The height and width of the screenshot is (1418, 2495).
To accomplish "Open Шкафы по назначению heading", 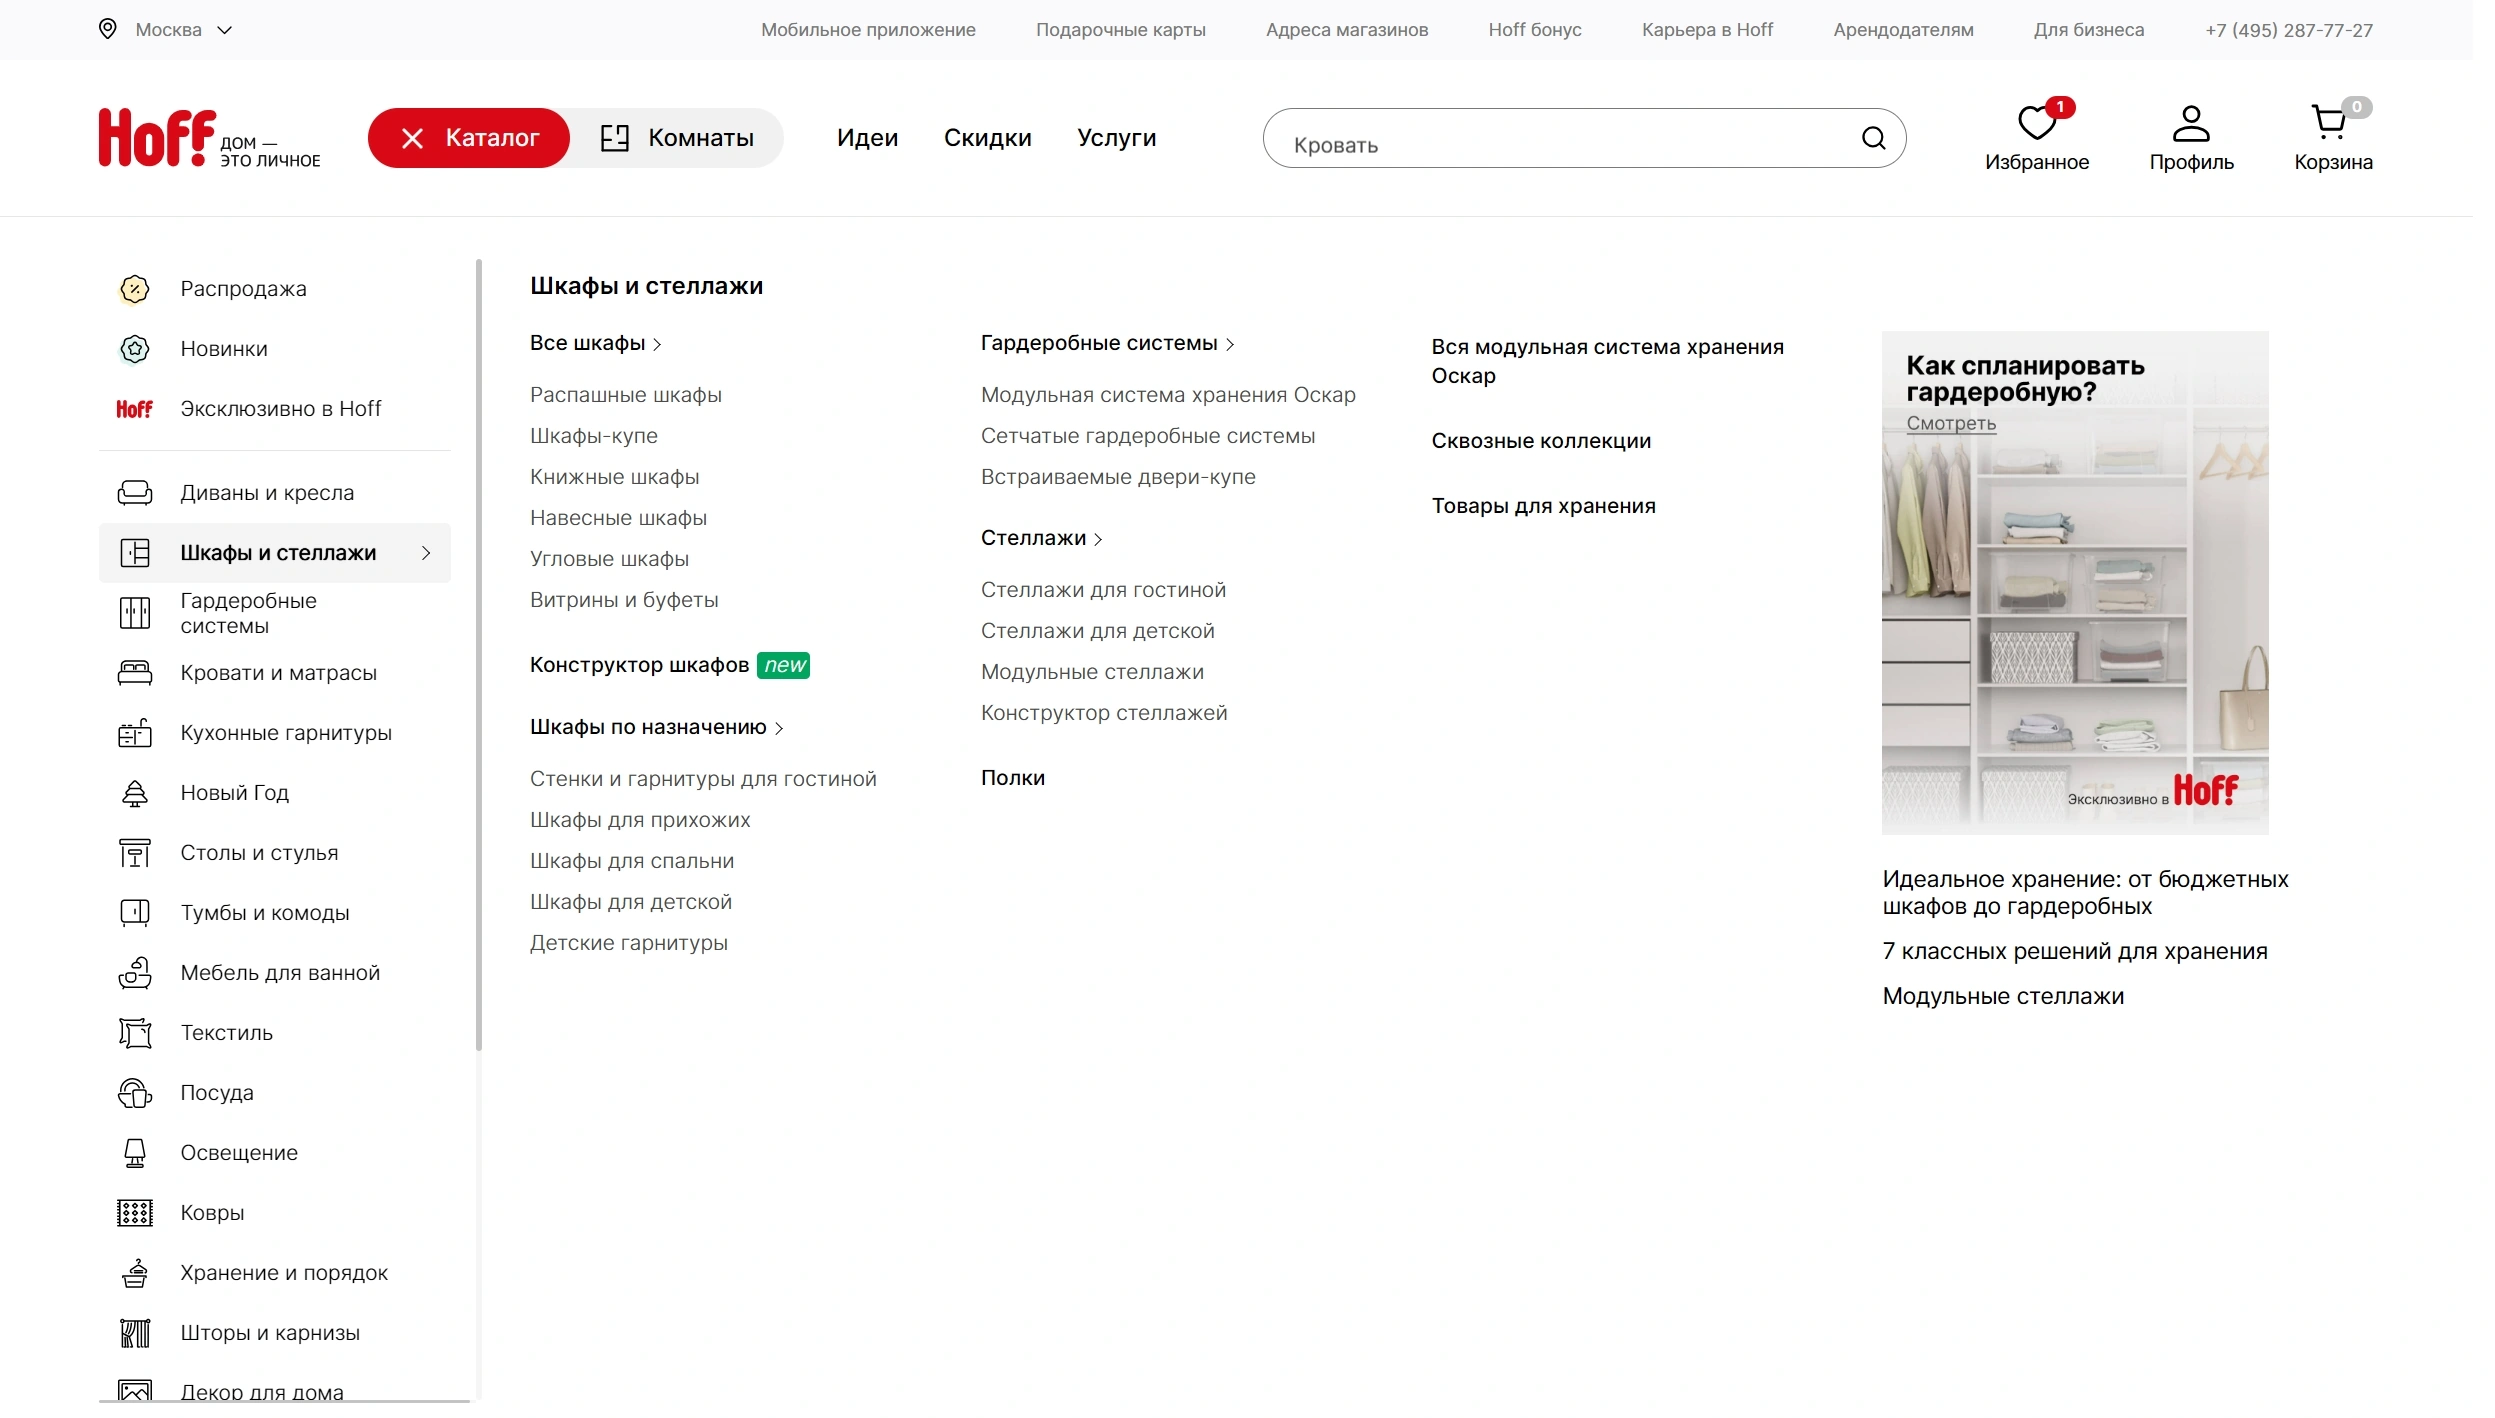I will click(x=656, y=727).
